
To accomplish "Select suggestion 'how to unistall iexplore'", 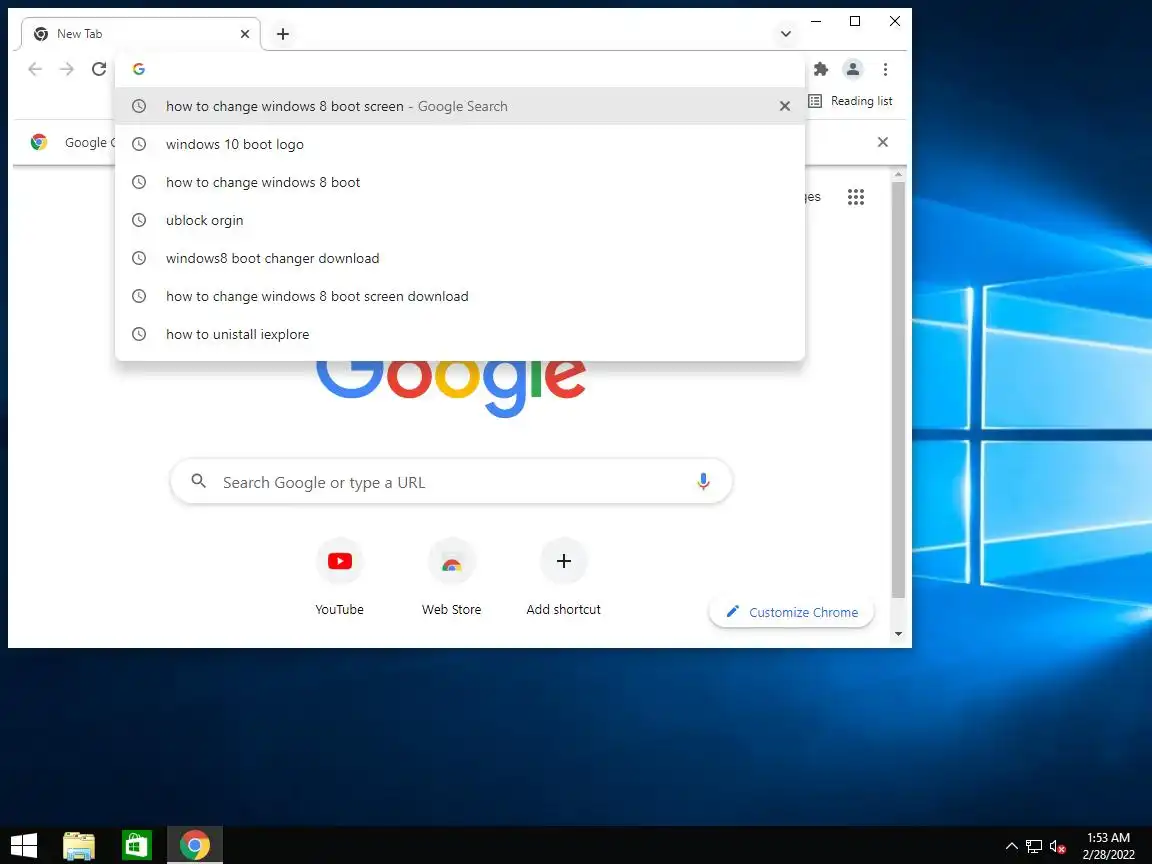I will tap(460, 335).
